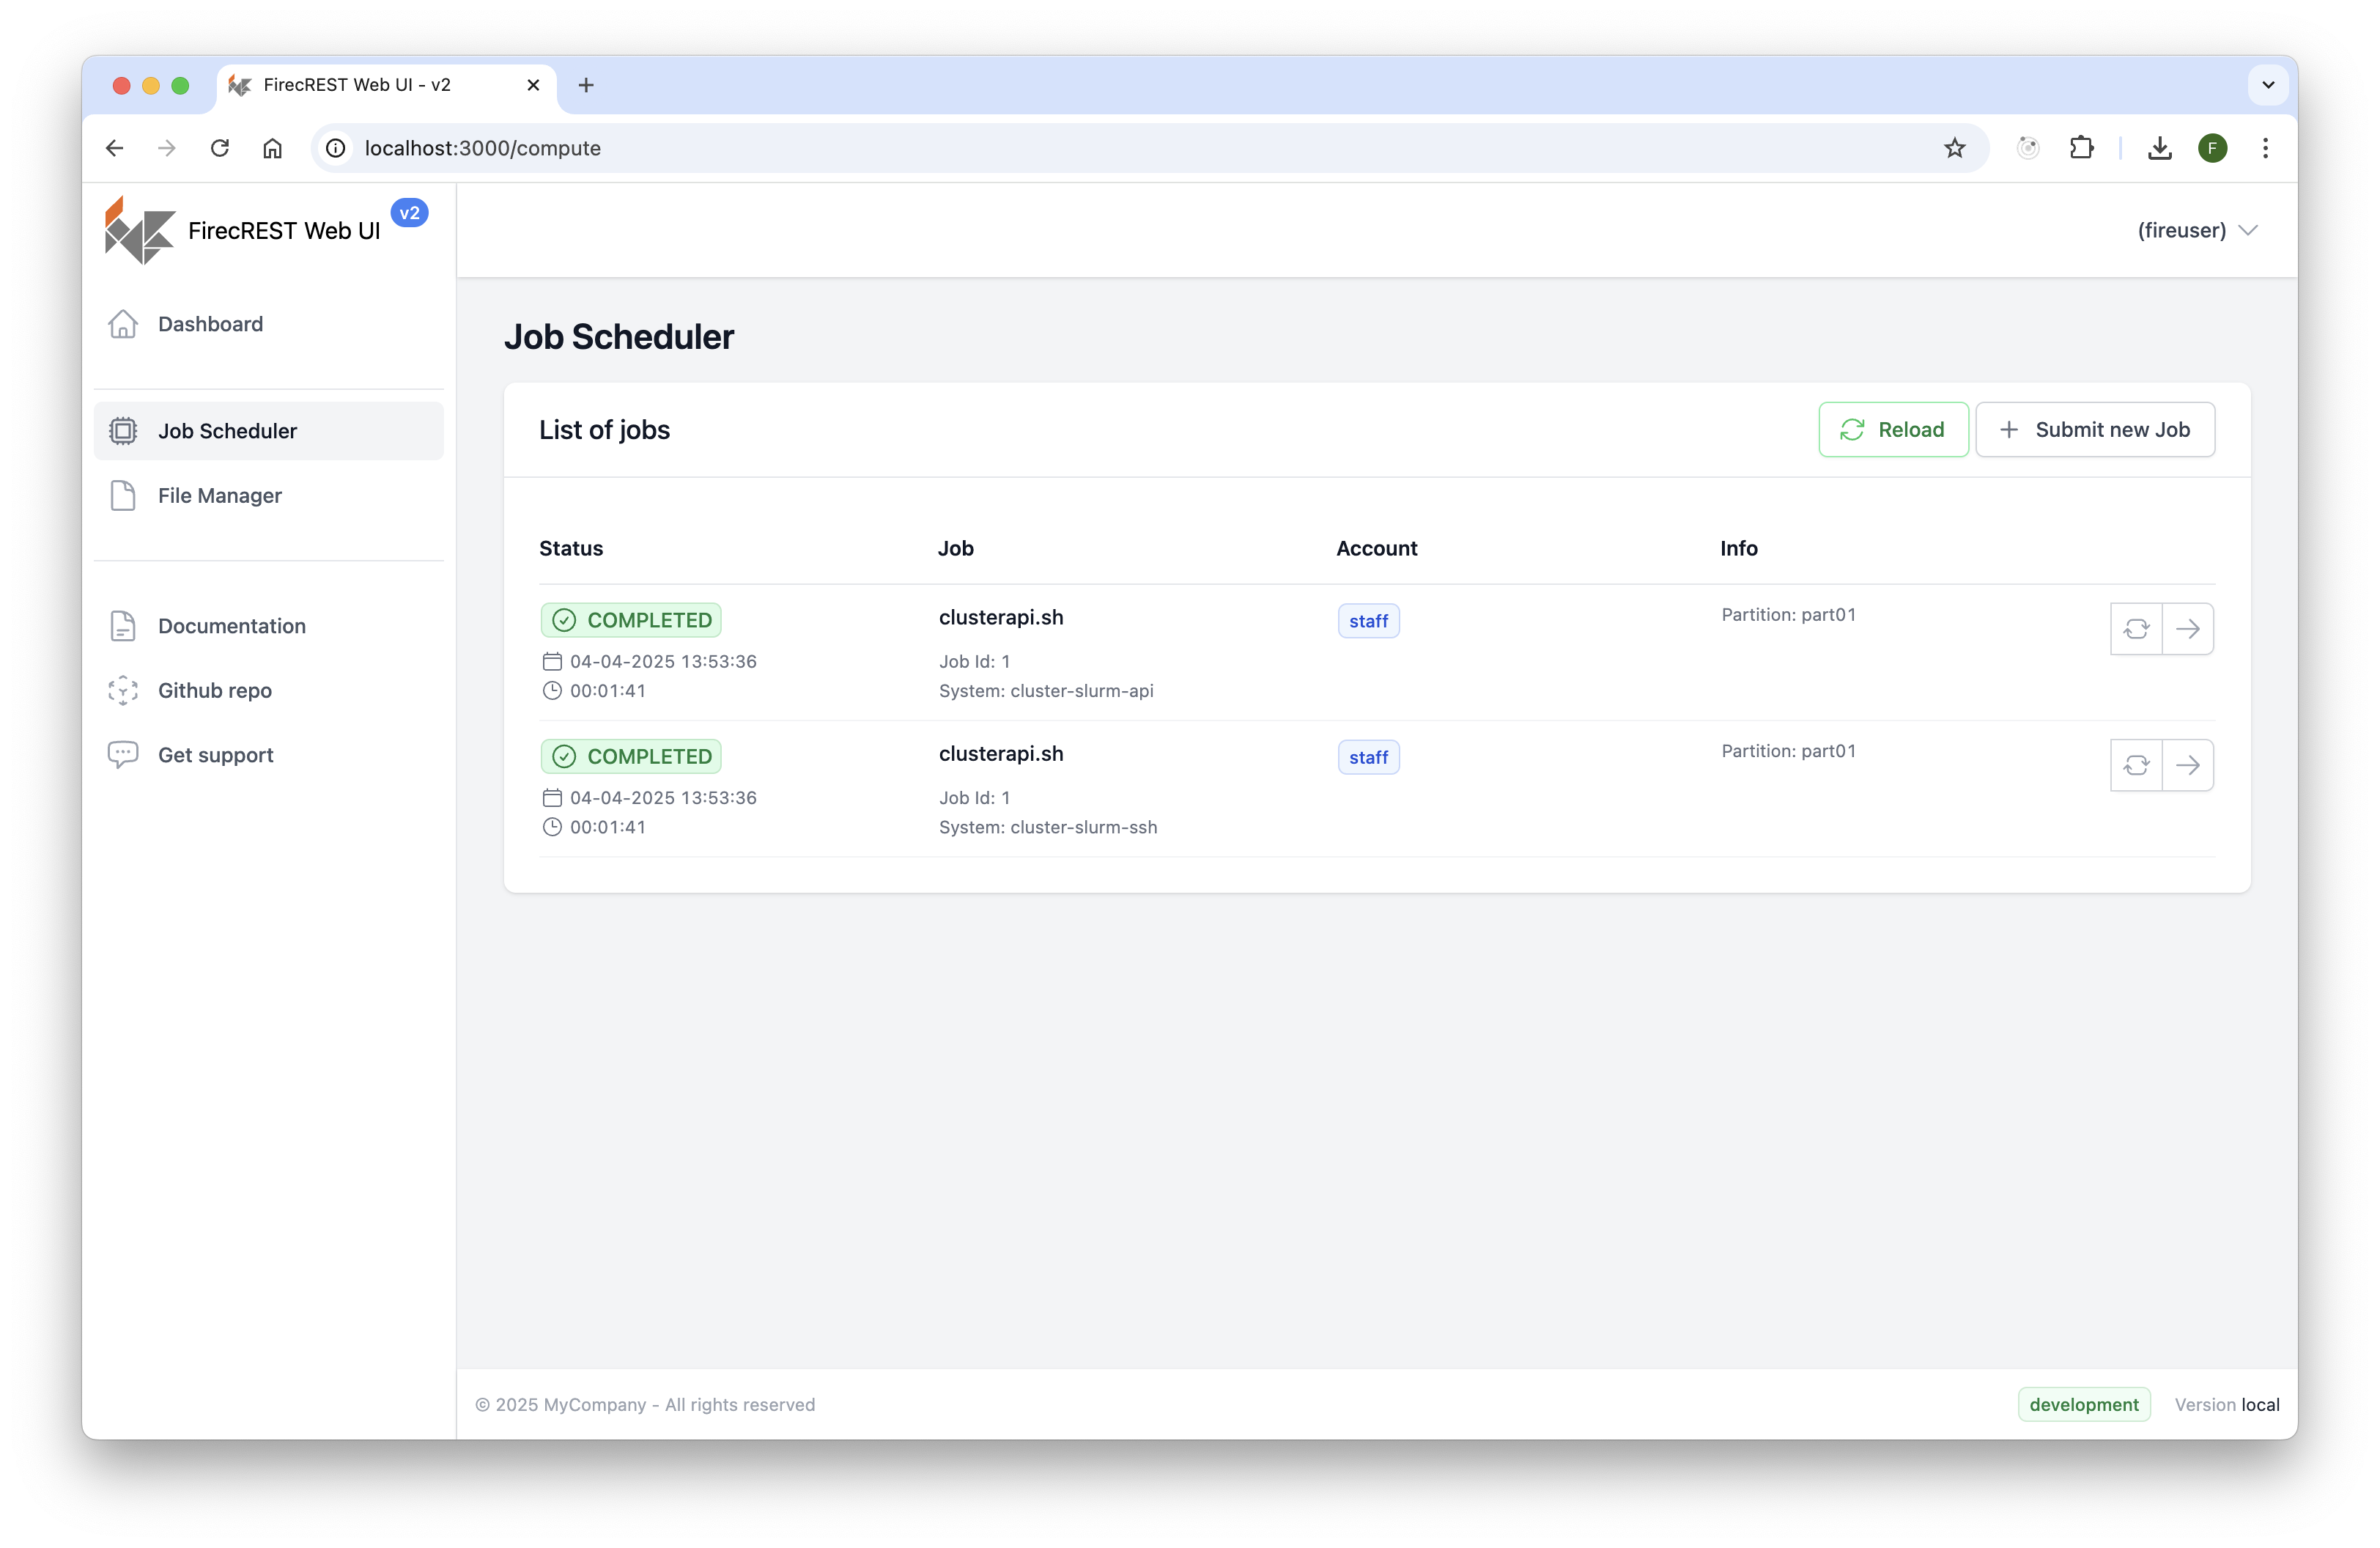The width and height of the screenshot is (2380, 1548).
Task: Click clusterapi.sh name in cluster-slurm-api row
Action: coord(1001,617)
